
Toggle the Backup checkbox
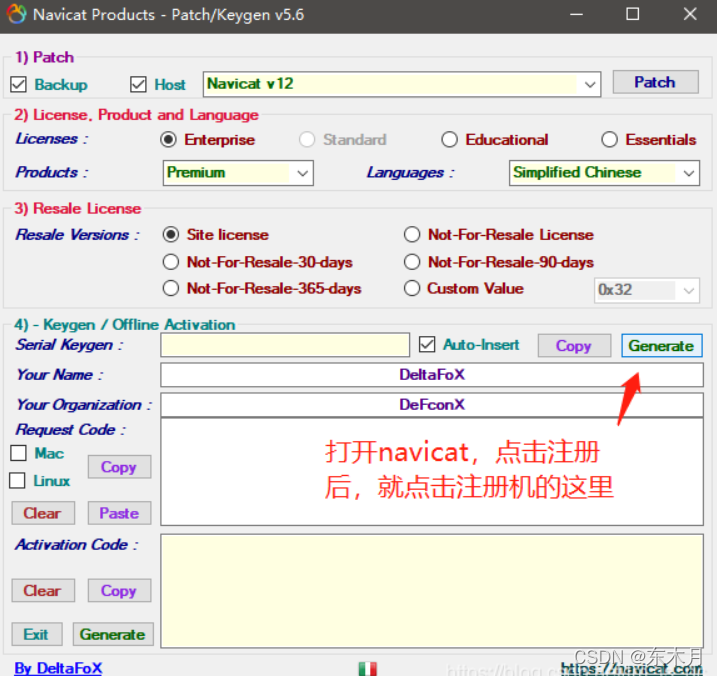point(18,85)
